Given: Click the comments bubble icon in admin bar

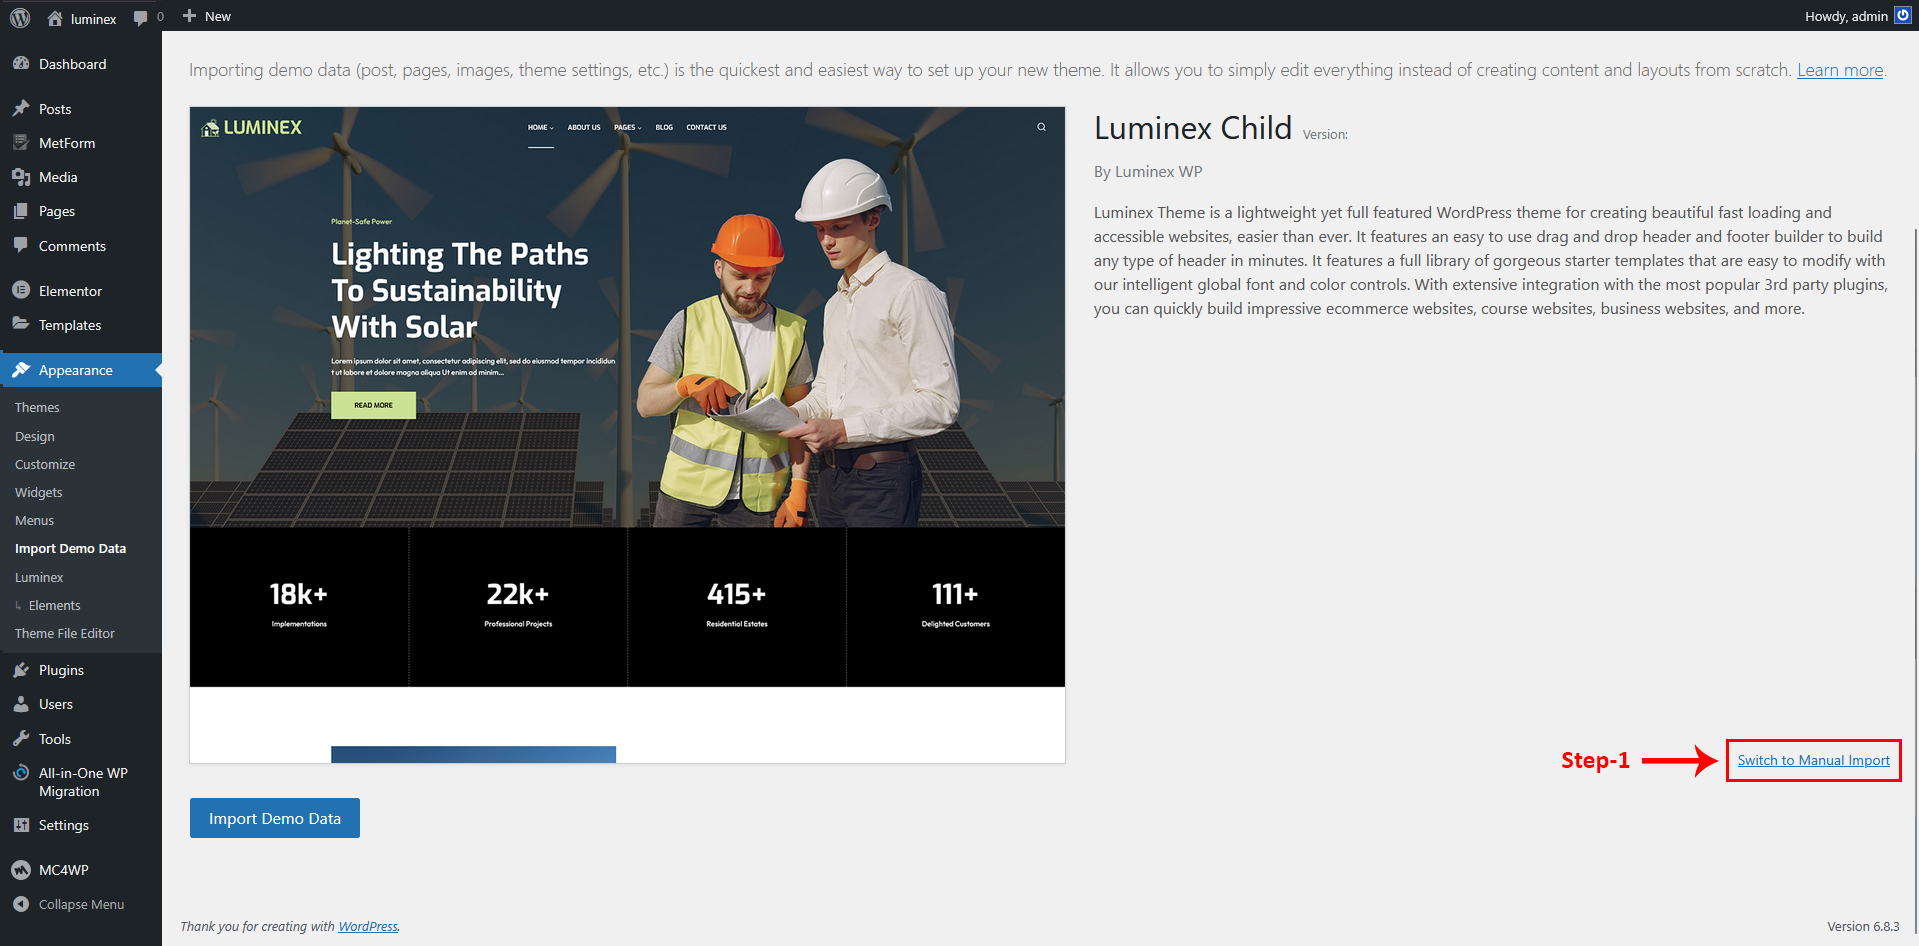Looking at the screenshot, I should [141, 17].
